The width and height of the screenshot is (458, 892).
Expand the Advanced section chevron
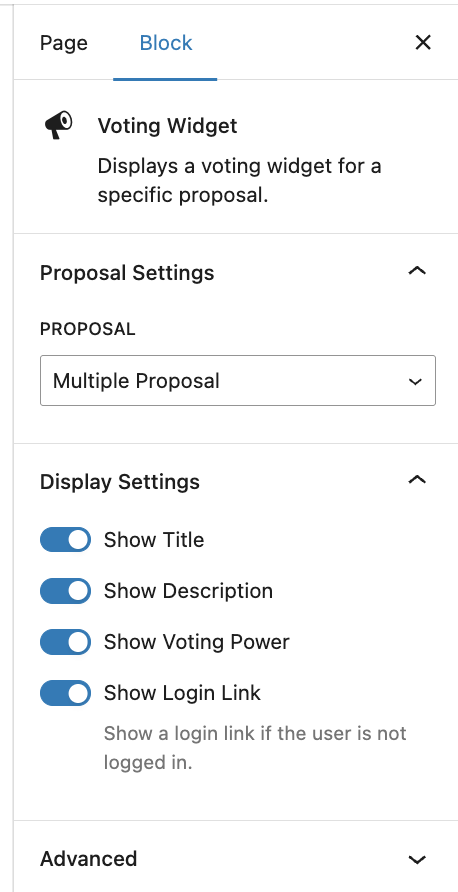point(417,860)
